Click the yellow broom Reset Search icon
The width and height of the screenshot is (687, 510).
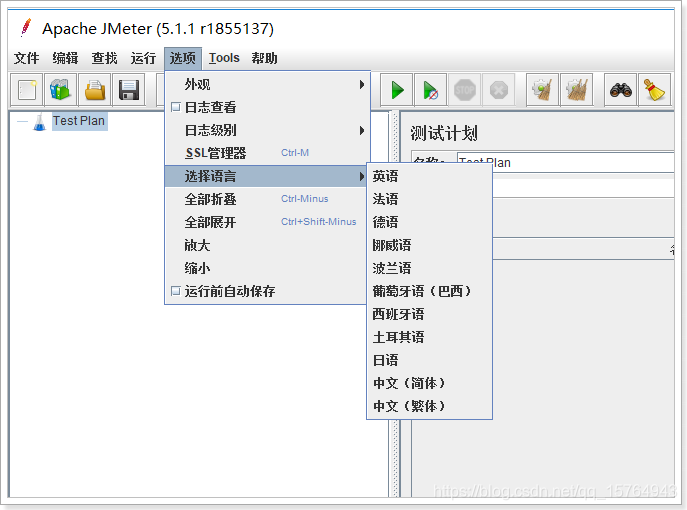(655, 90)
